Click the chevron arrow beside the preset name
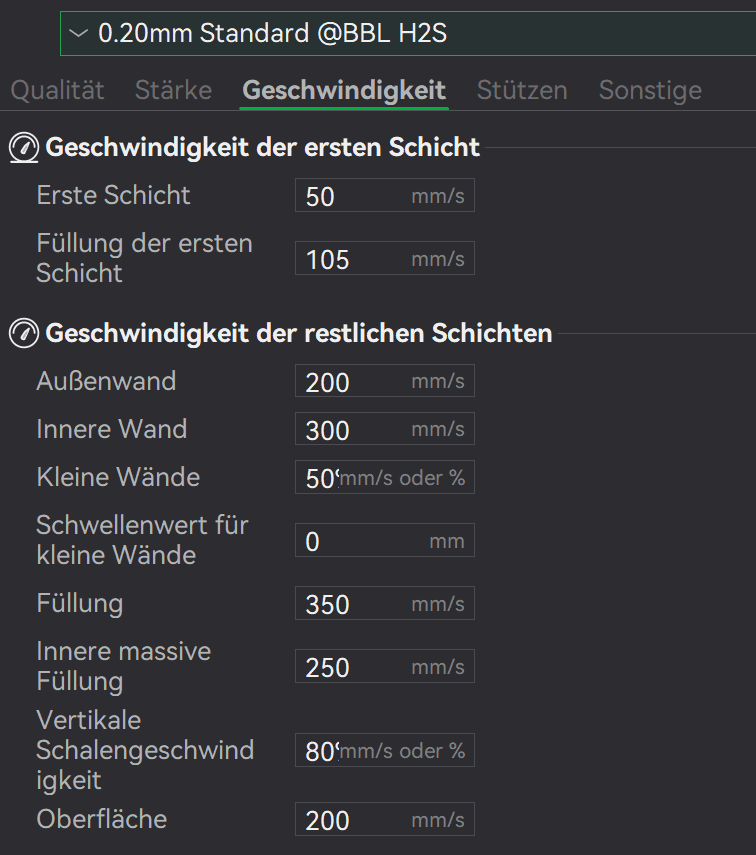The height and width of the screenshot is (855, 756). click(80, 34)
